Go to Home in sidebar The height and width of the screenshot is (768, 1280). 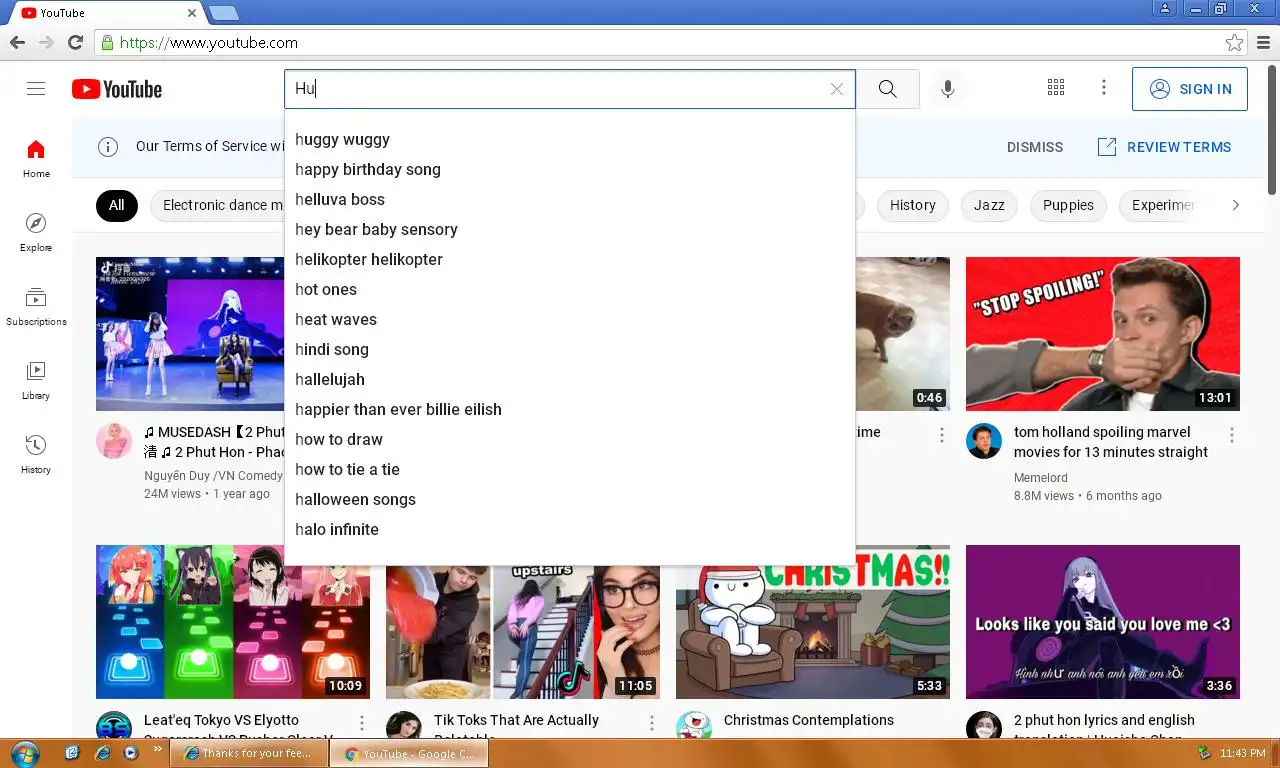coord(36,158)
